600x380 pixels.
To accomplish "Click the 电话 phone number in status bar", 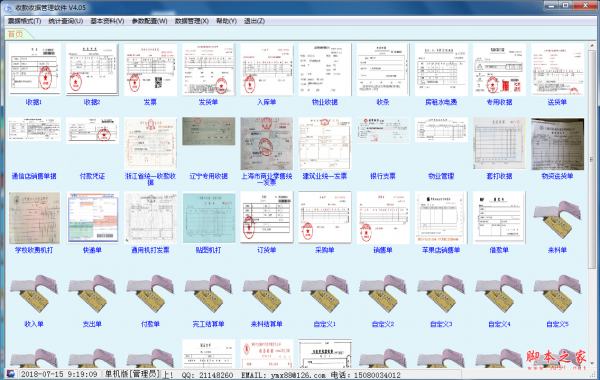I will pyautogui.click(x=365, y=375).
